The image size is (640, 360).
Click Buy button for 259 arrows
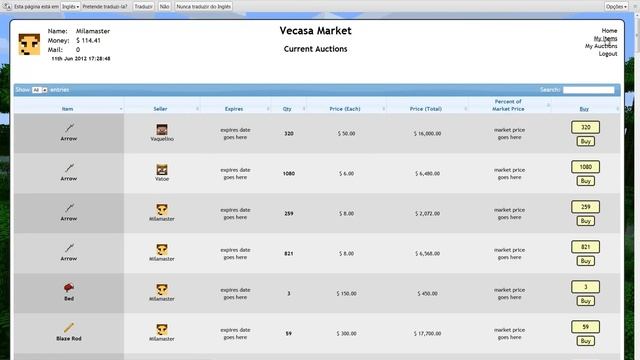click(x=586, y=221)
